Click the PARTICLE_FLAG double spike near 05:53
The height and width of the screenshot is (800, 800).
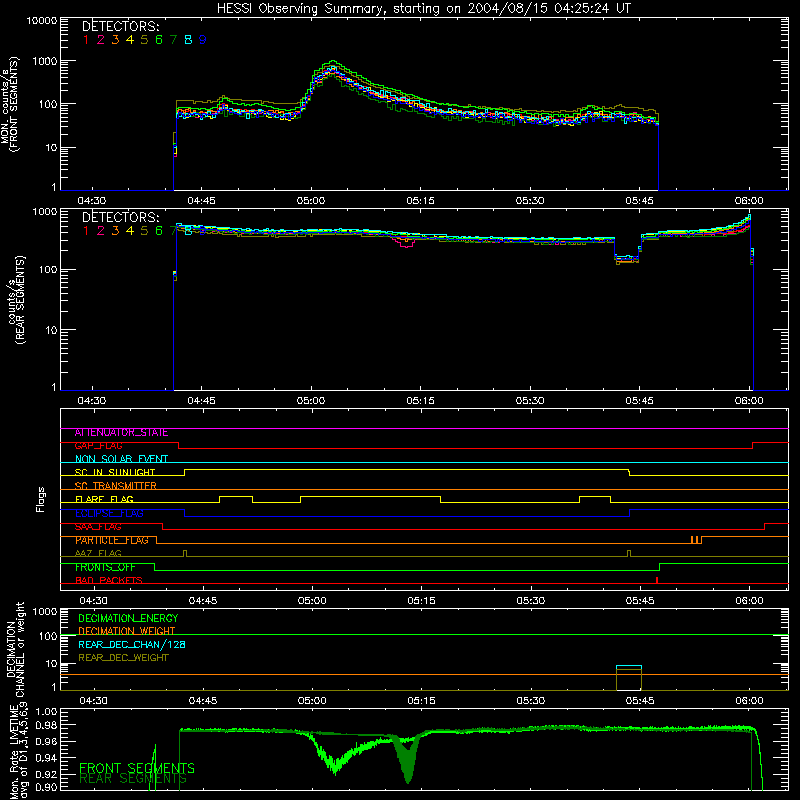tap(696, 540)
